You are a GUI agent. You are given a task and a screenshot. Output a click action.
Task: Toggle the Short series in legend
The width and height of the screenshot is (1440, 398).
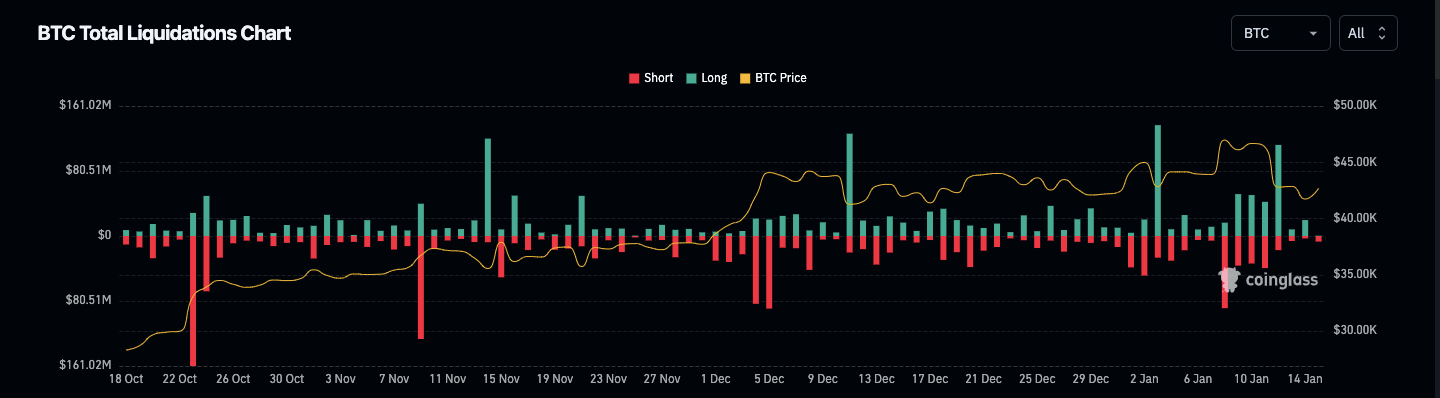(x=650, y=78)
